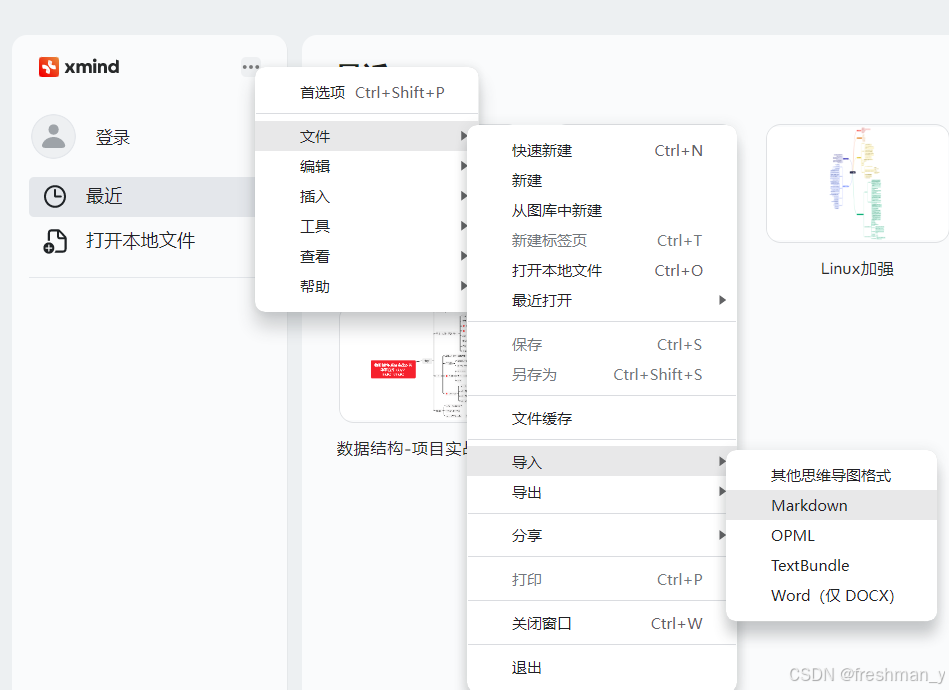Click the Linux加强 file name
The width and height of the screenshot is (949, 690).
(857, 269)
